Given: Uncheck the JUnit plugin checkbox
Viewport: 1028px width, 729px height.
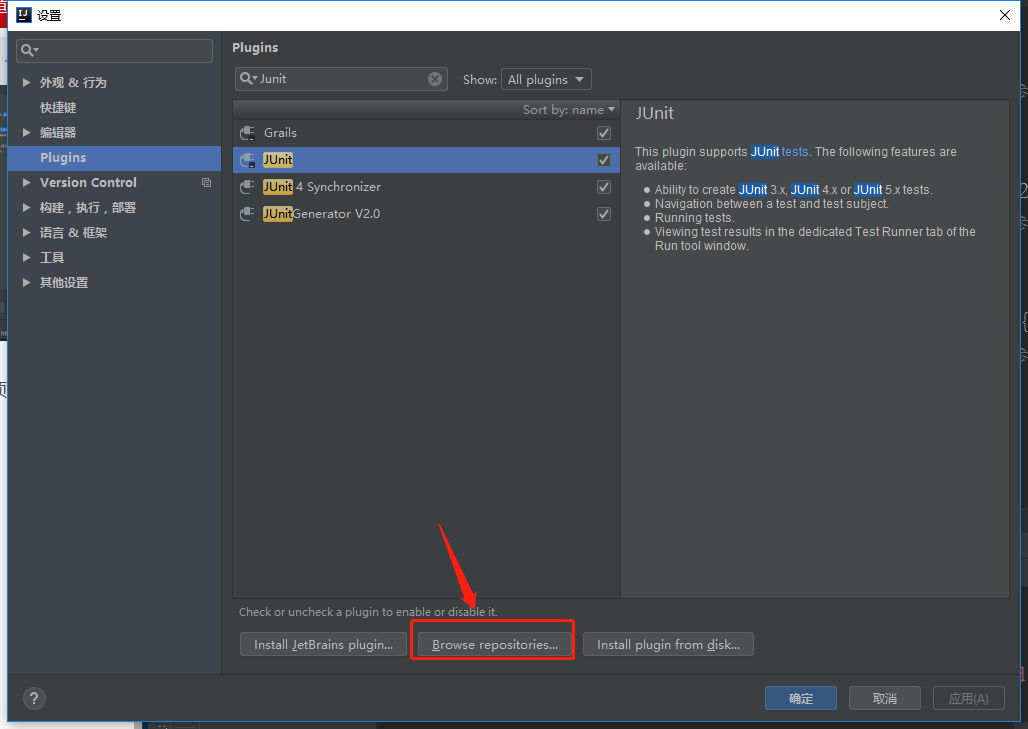Looking at the screenshot, I should pos(604,160).
